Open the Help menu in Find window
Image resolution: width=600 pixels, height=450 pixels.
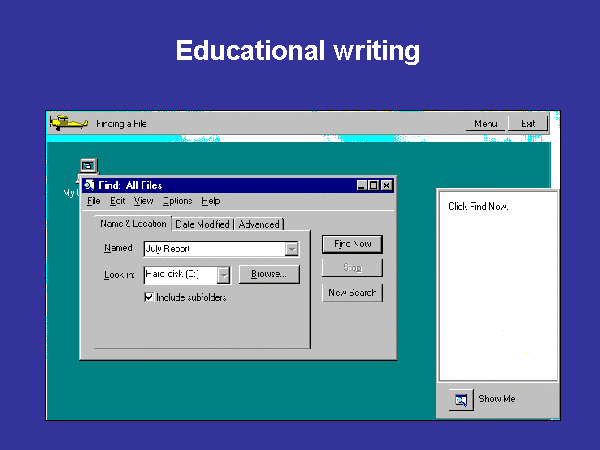tap(210, 201)
